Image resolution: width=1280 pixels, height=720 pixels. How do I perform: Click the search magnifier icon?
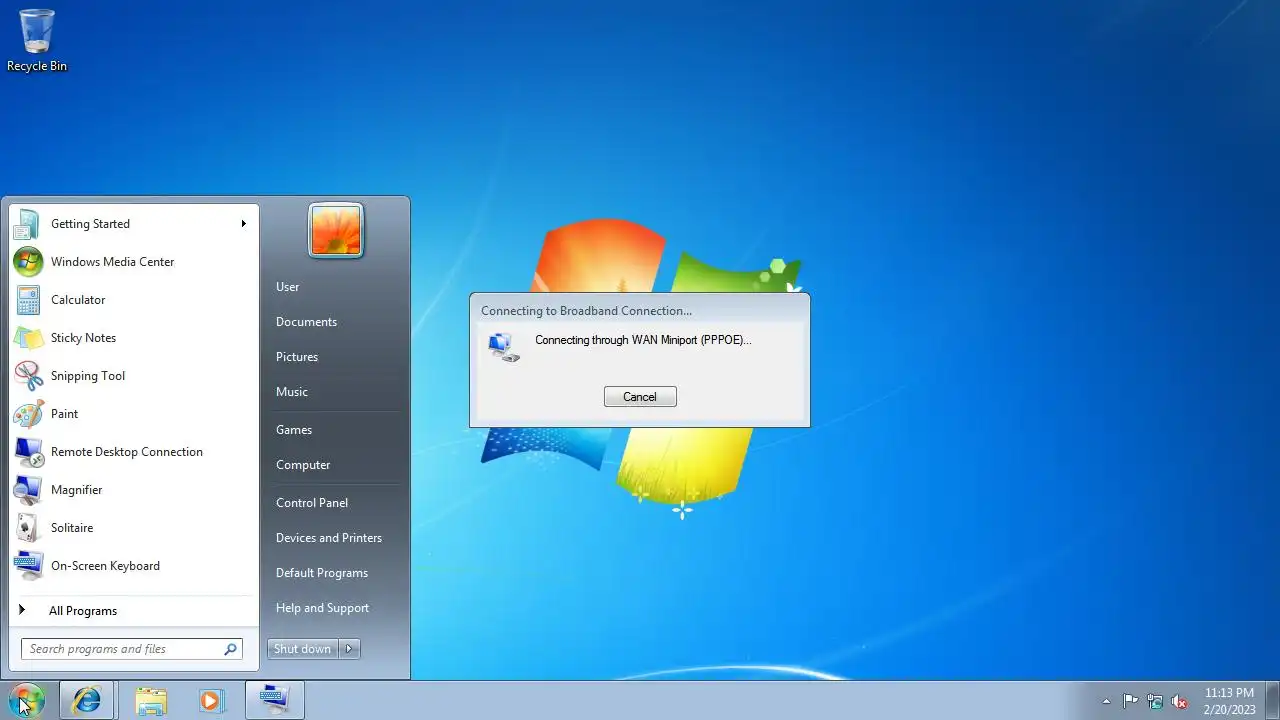[231, 649]
